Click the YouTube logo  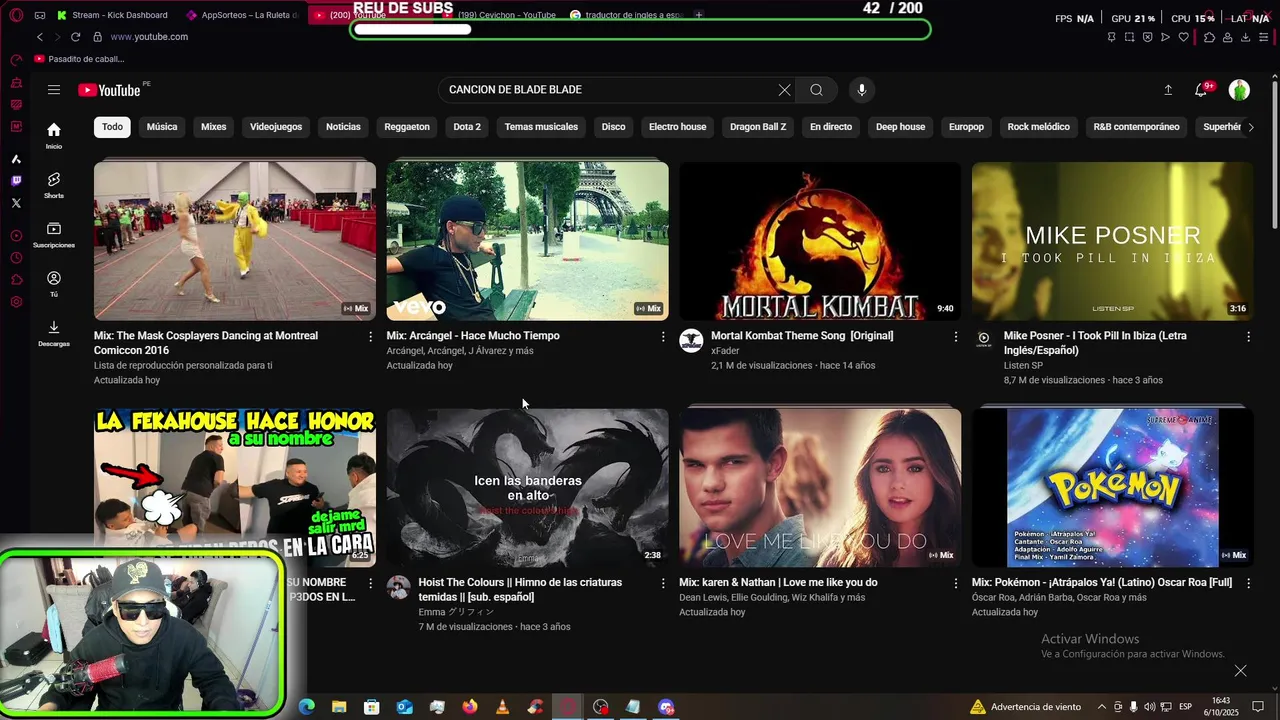(x=109, y=90)
